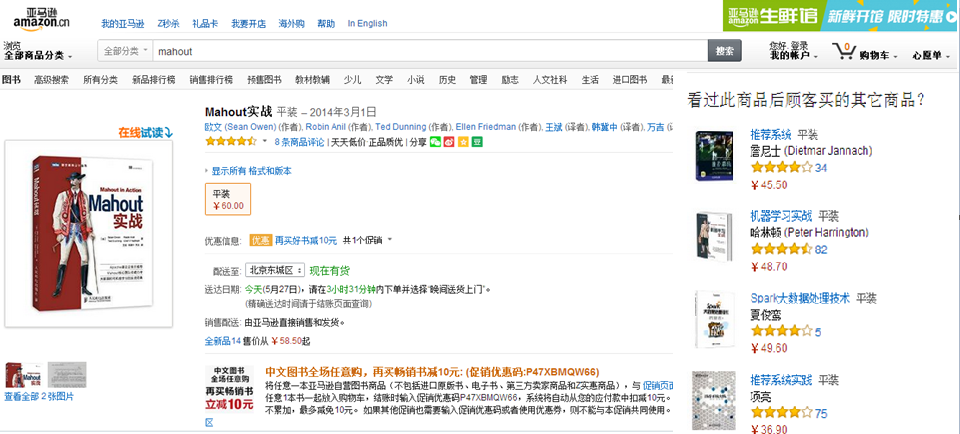Open the 图书 tab in category bar

pyautogui.click(x=11, y=80)
